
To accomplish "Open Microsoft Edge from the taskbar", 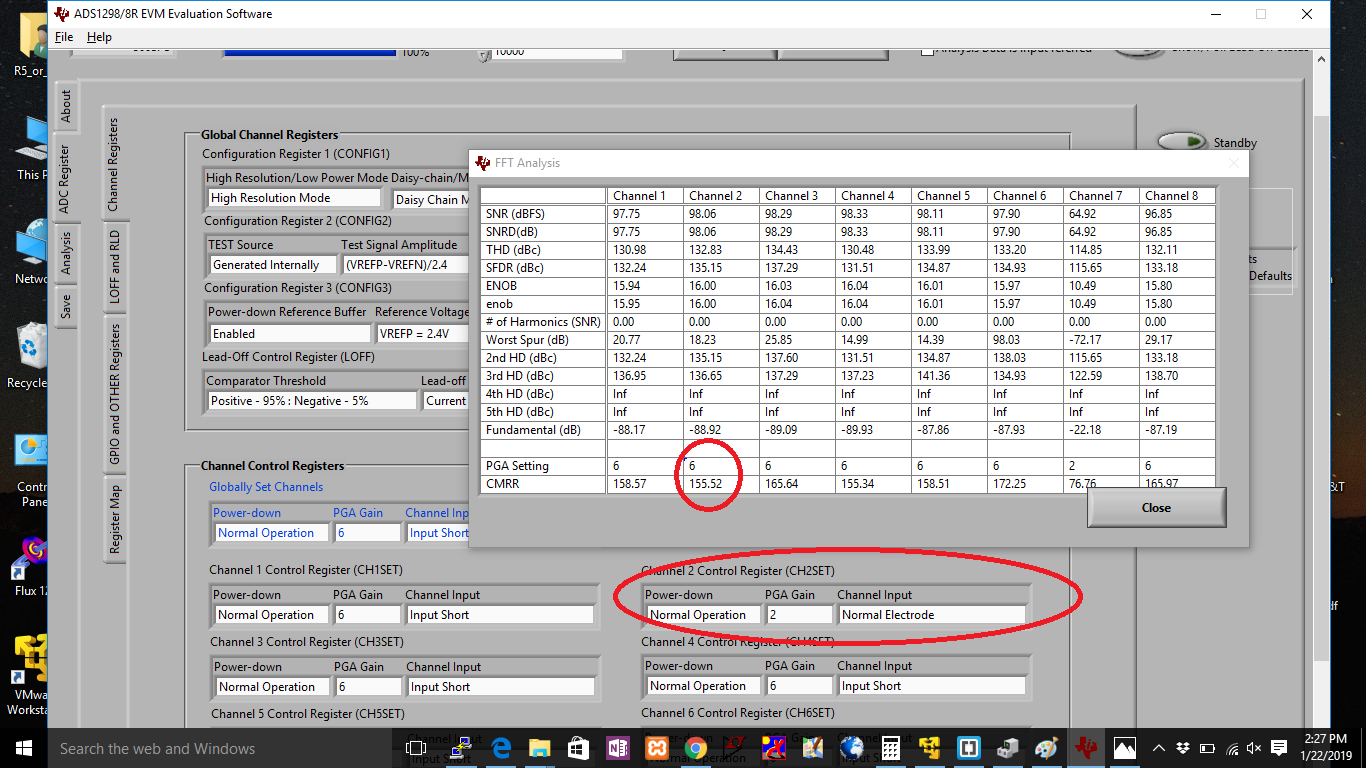I will point(501,748).
